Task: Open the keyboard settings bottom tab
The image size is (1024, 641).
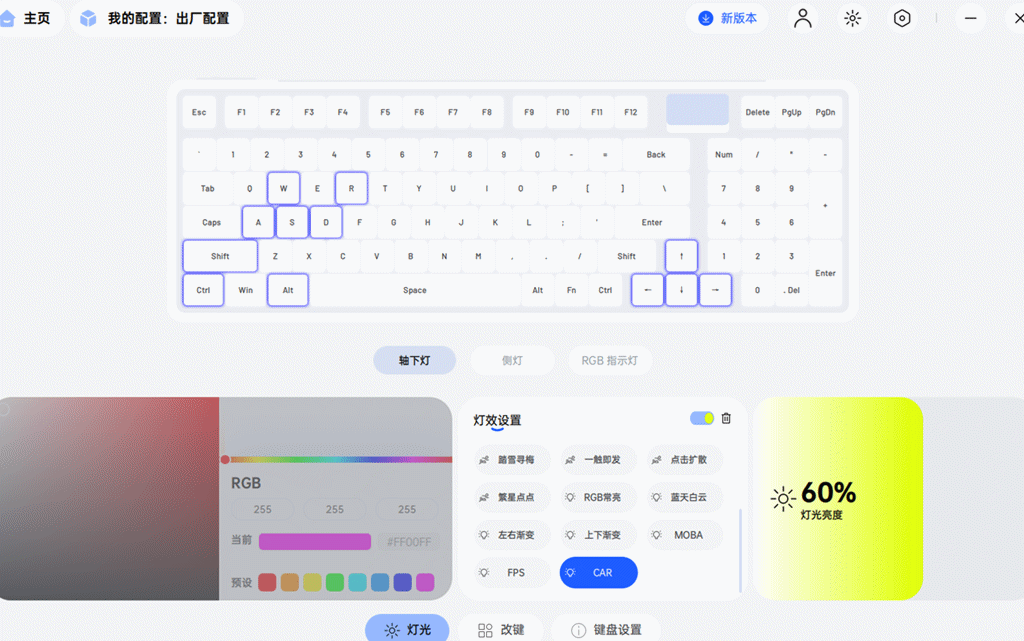Action: (x=606, y=629)
